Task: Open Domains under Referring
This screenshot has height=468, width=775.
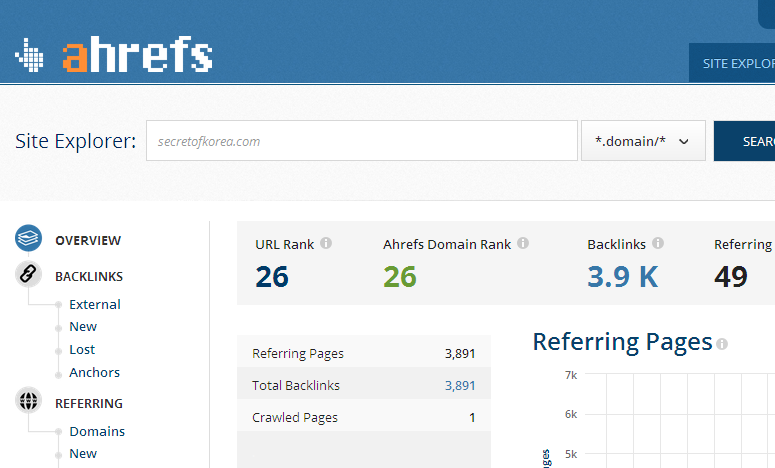Action: [97, 431]
